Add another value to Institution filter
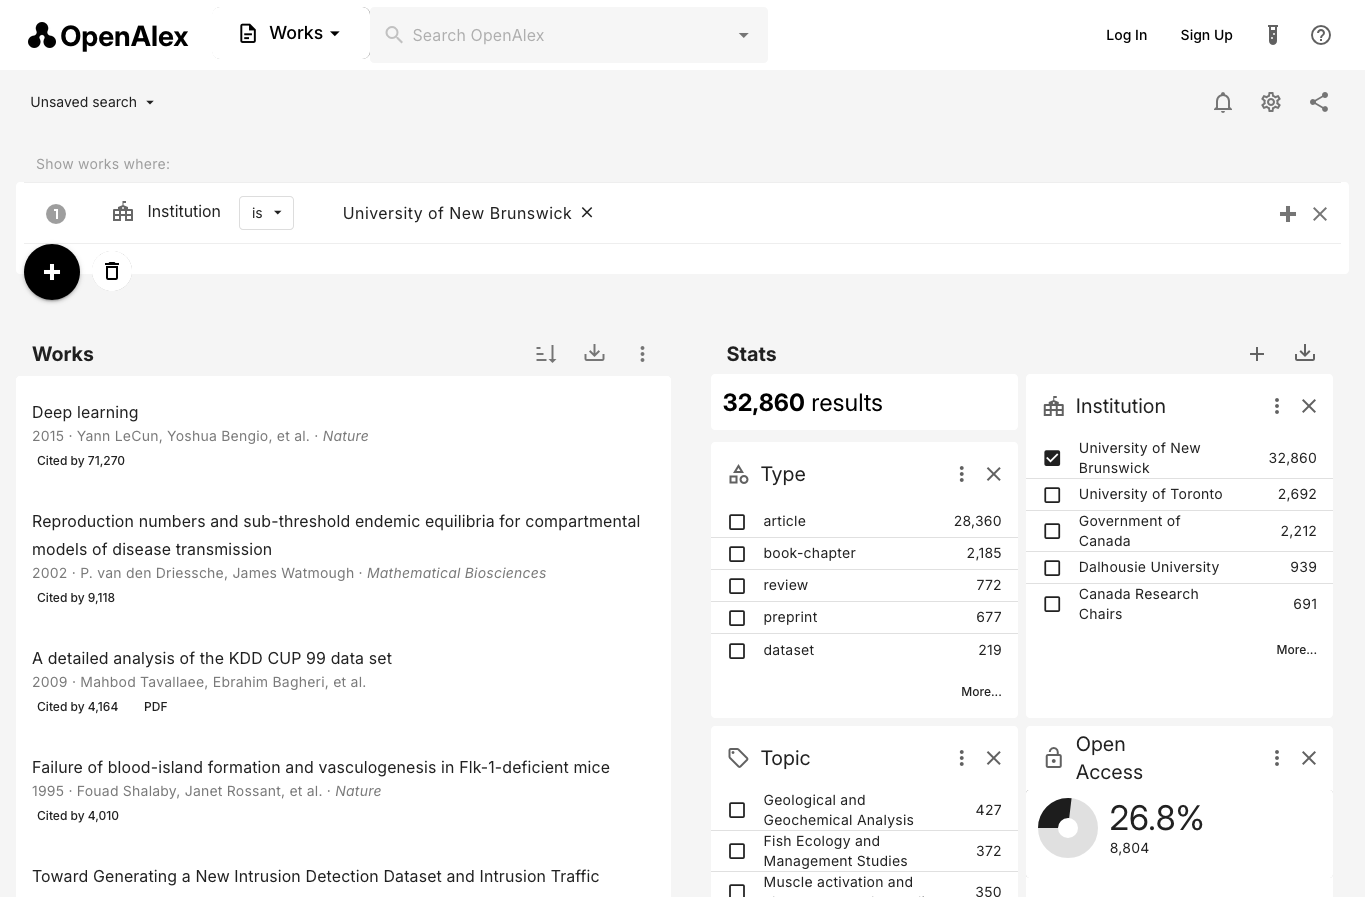Screen dimensions: 1365x897 pyautogui.click(x=1288, y=214)
